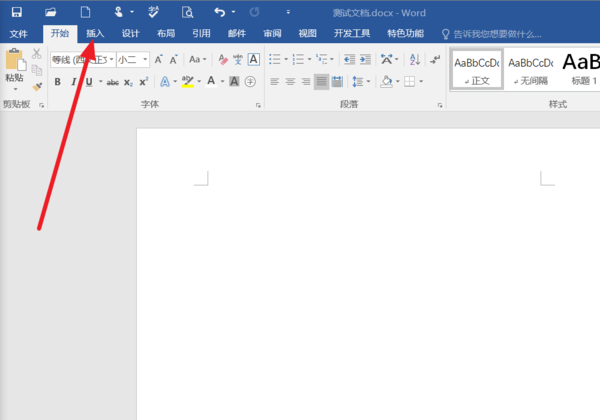Click the yellow text highlight color button
The image size is (600, 420).
(186, 82)
